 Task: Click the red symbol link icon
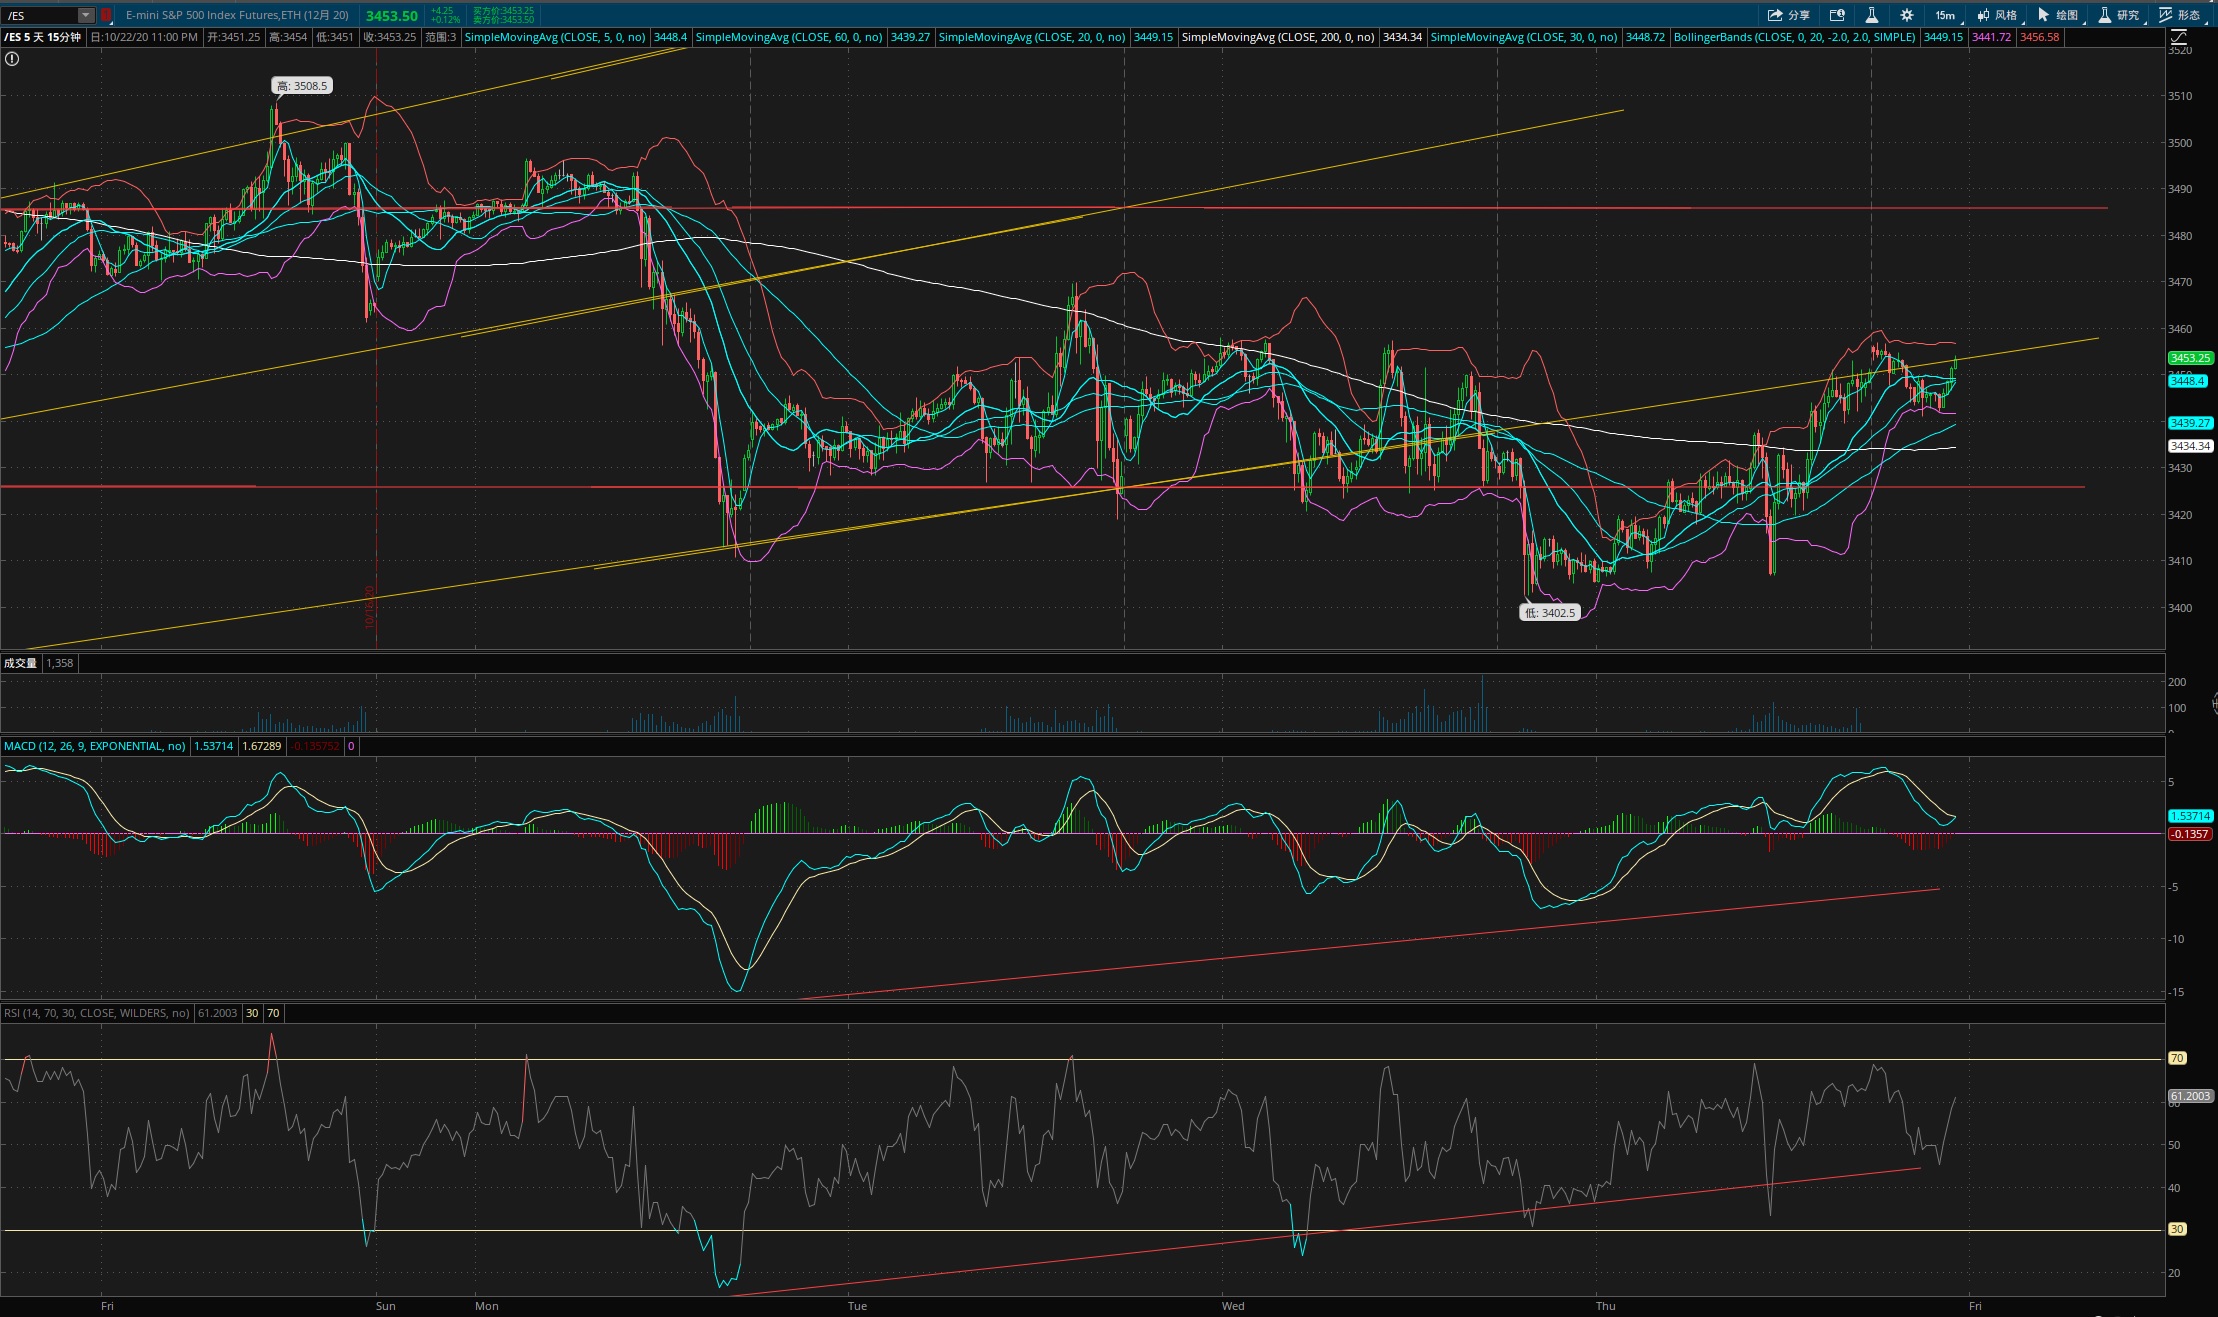(106, 15)
